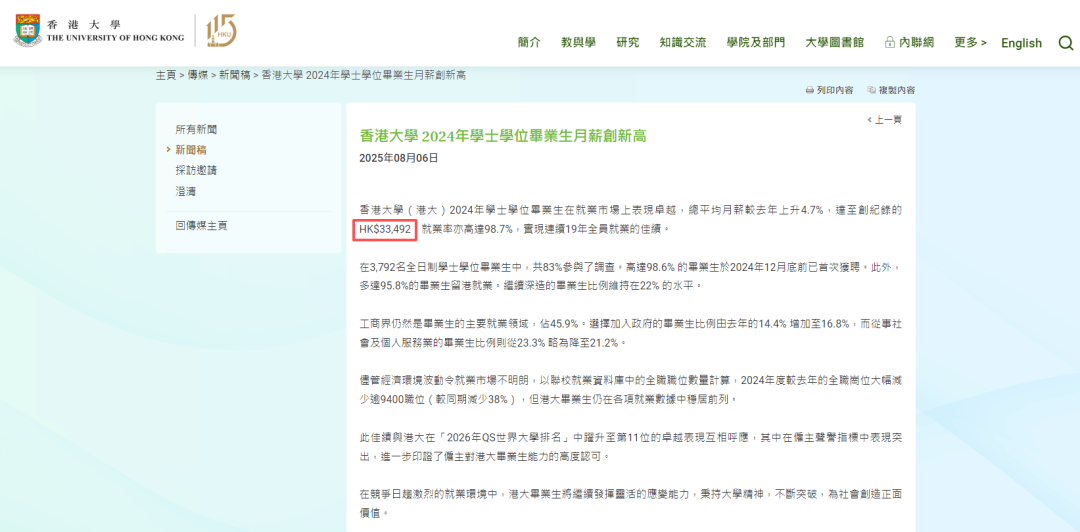This screenshot has height=532, width=1080.
Task: Switch language to English
Action: coord(1021,43)
